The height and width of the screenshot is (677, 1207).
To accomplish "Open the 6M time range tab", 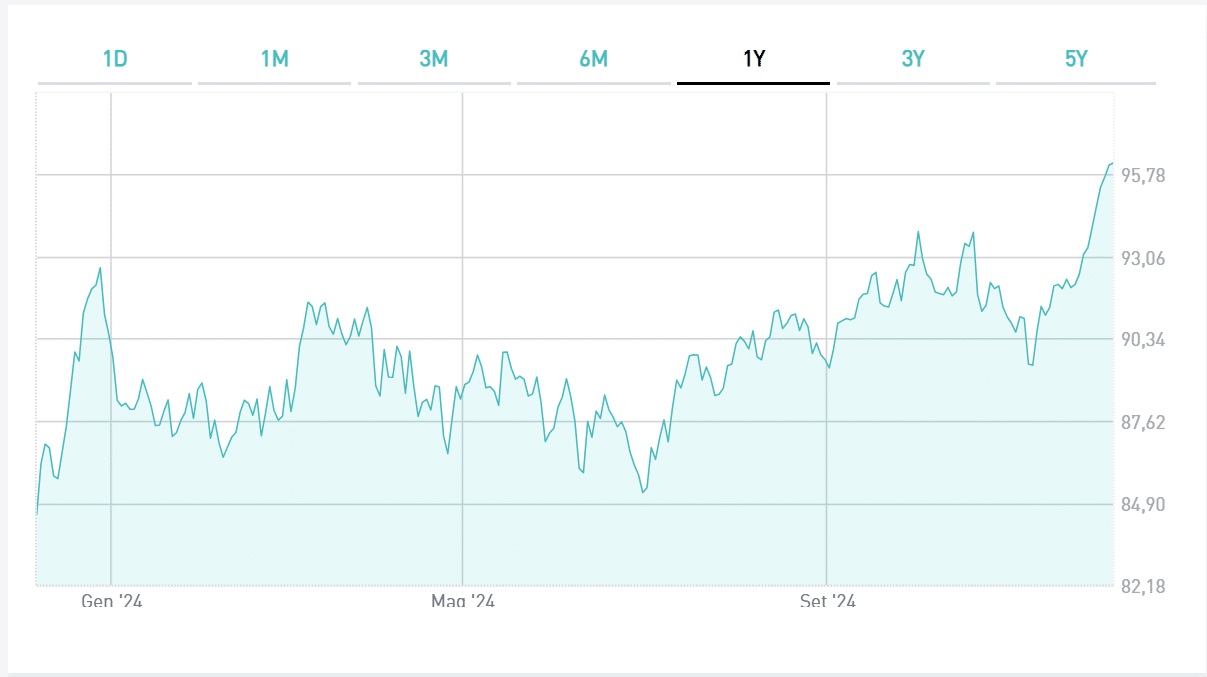I will (x=593, y=59).
